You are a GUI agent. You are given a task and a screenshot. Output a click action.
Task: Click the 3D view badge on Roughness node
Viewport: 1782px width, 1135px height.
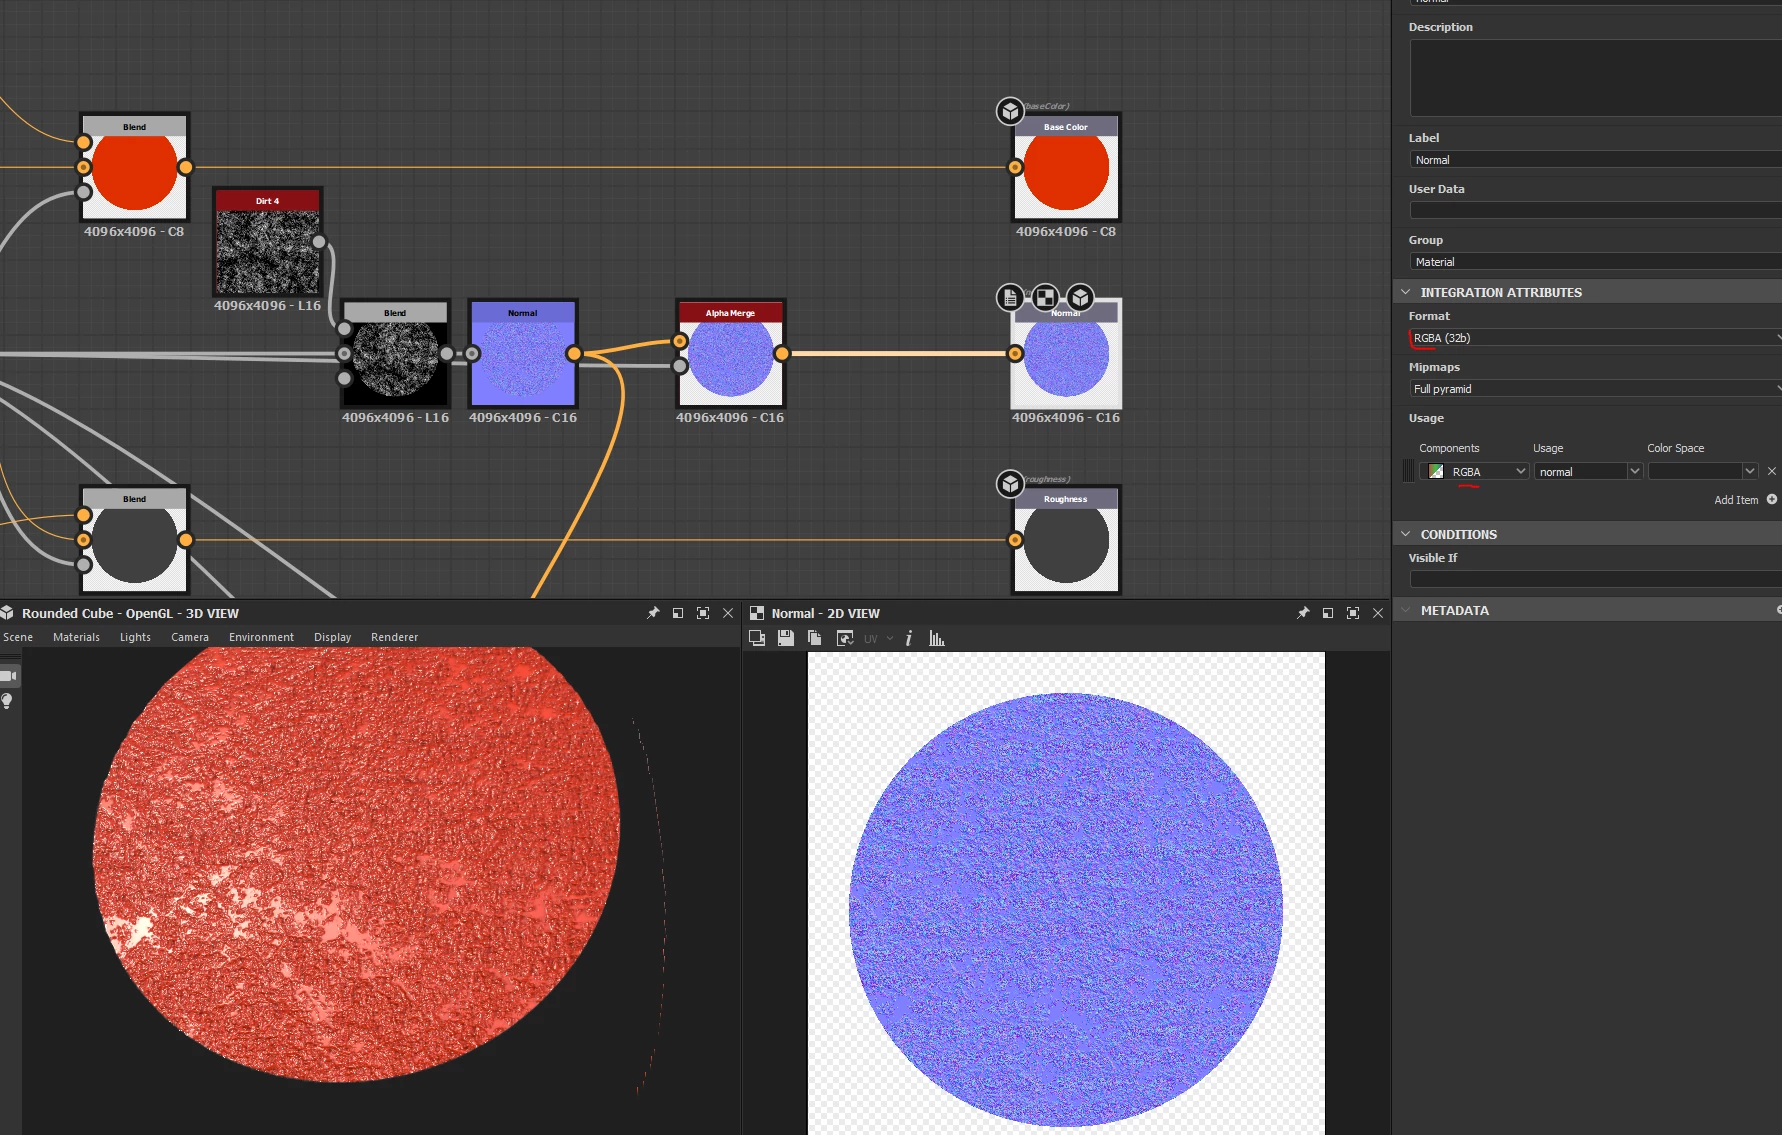coord(1010,483)
